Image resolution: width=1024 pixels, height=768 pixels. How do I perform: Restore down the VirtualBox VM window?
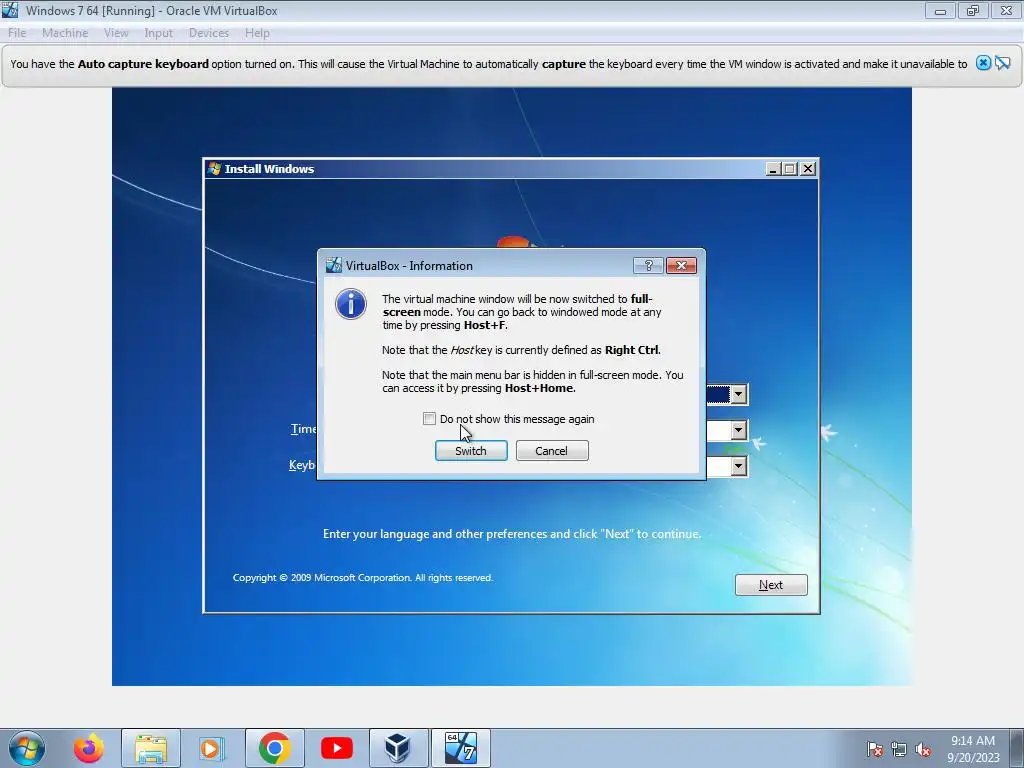point(973,10)
